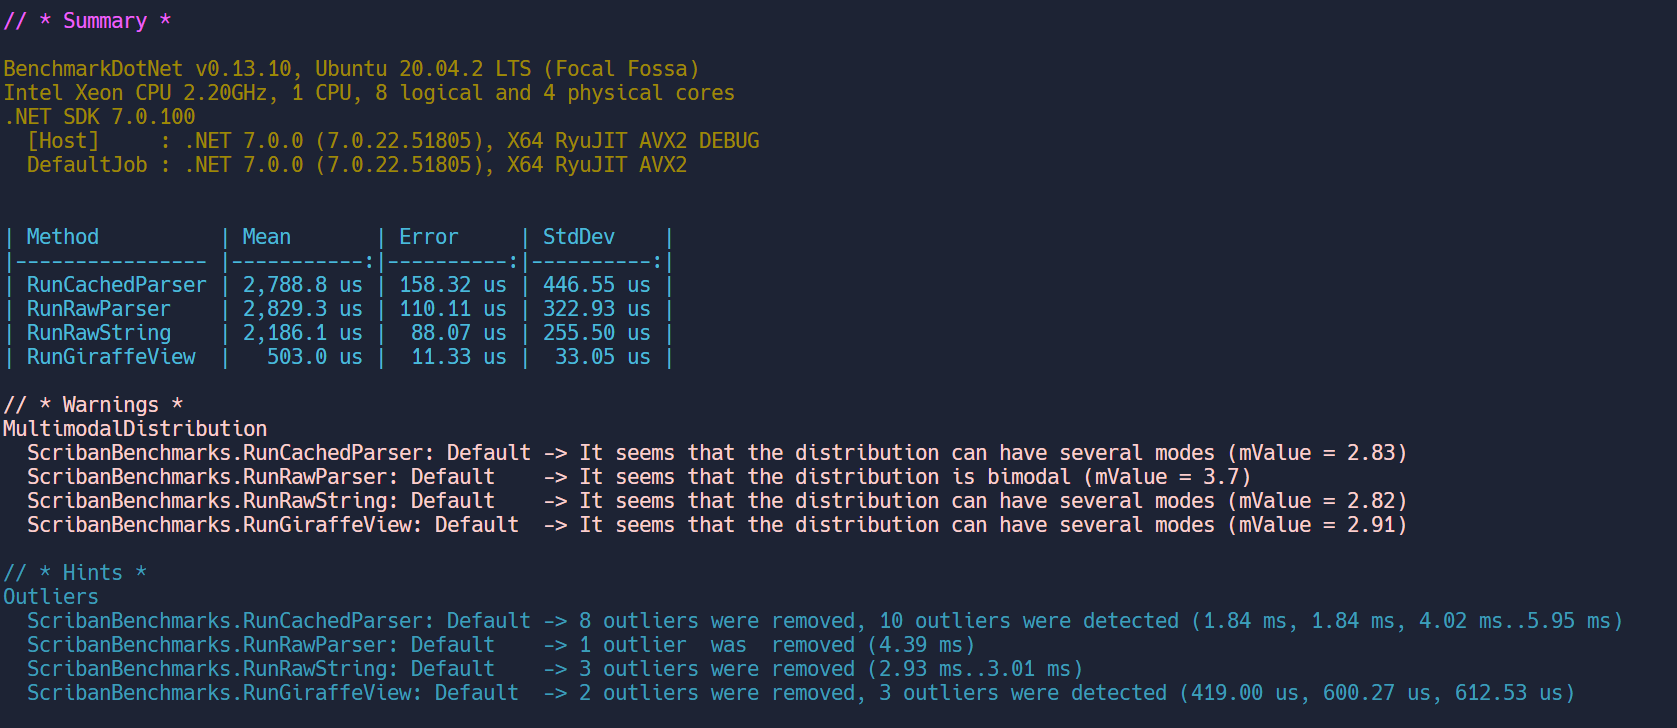Click the Error column header

tap(428, 237)
